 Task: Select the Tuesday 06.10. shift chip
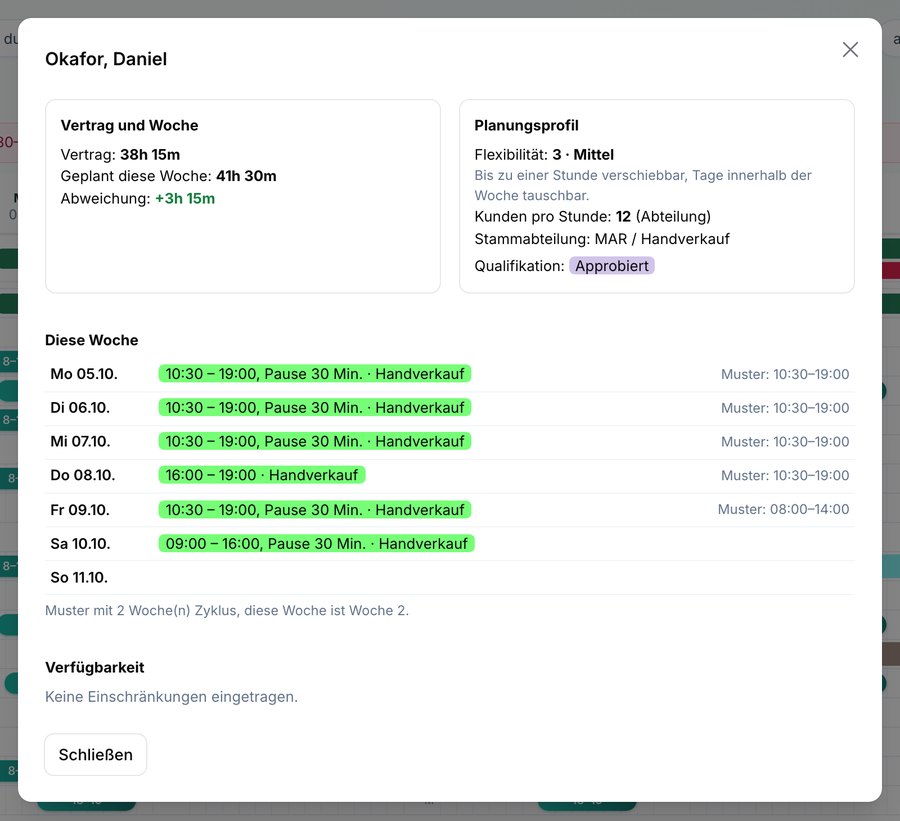[315, 408]
